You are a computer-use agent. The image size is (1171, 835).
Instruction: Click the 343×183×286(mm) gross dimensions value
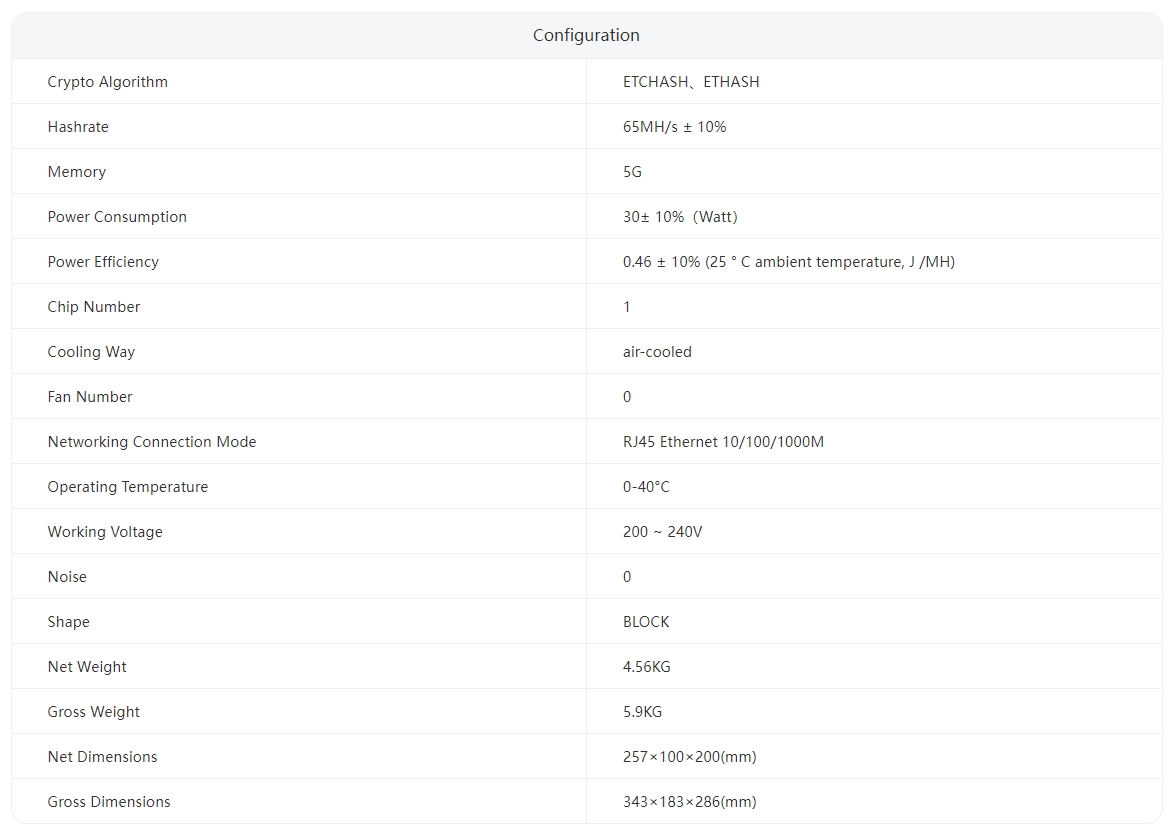(x=689, y=802)
